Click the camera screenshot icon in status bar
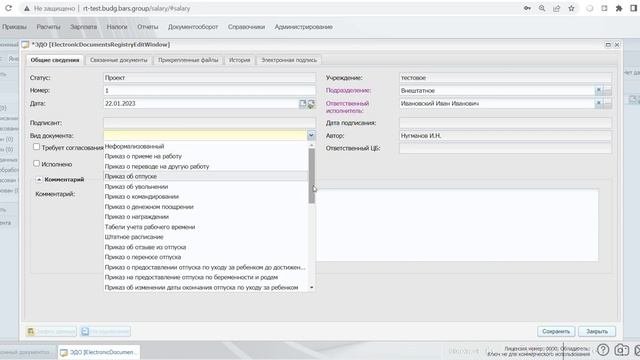 pyautogui.click(x=621, y=350)
